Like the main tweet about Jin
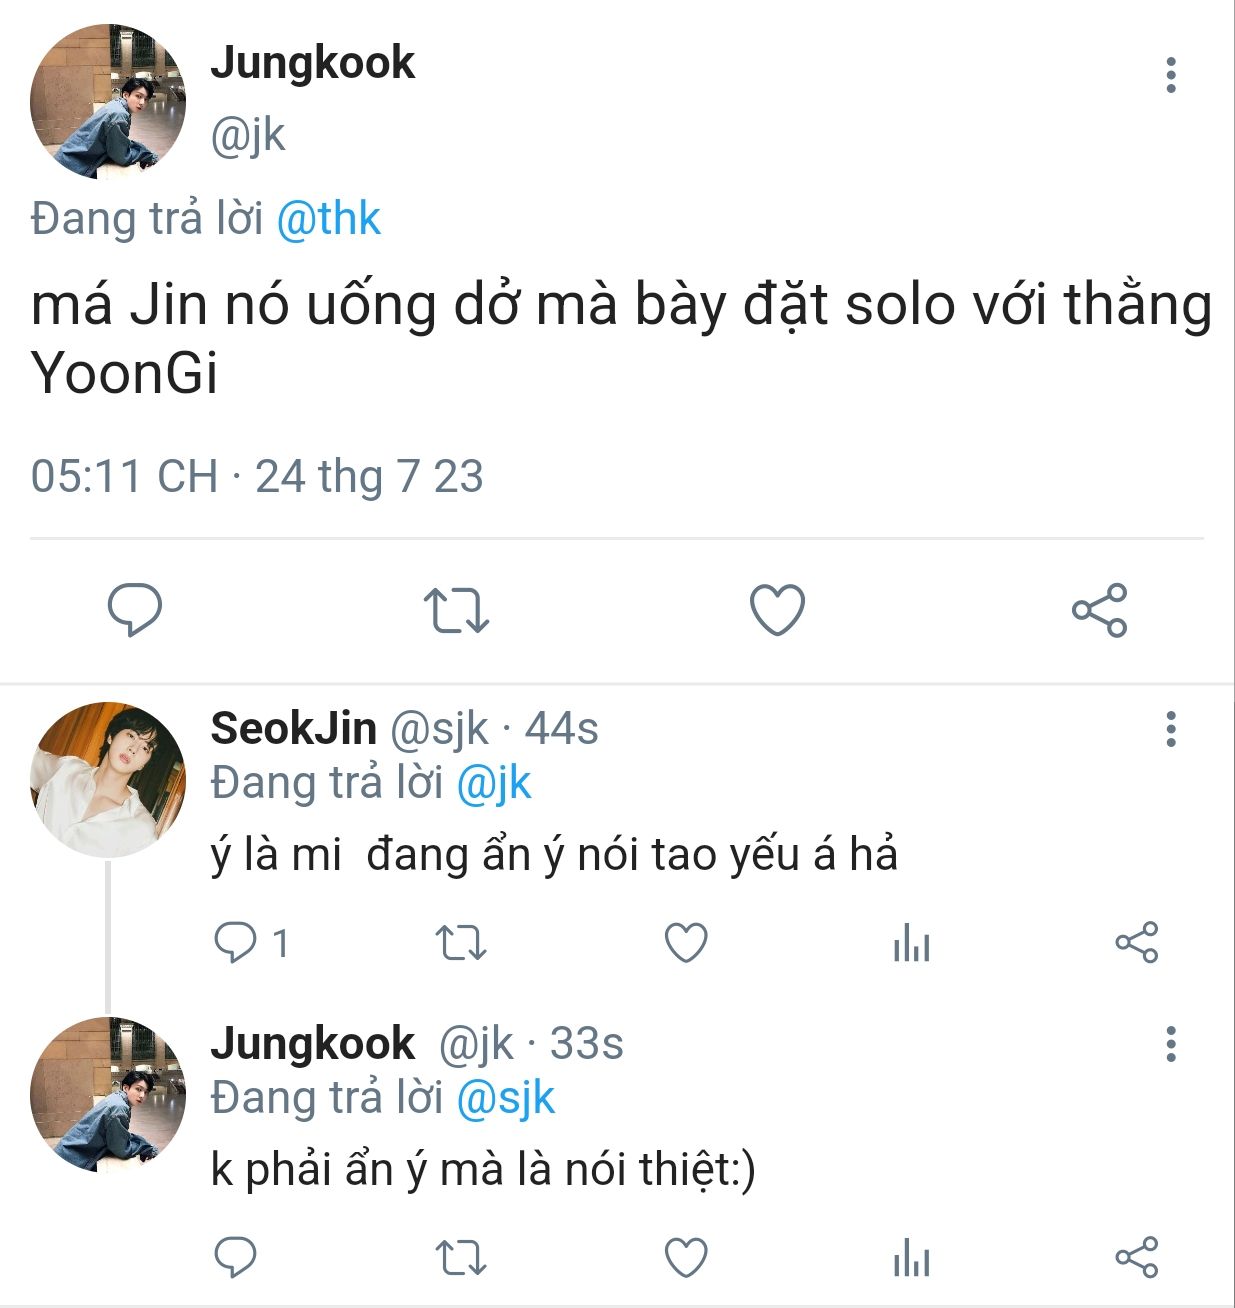 (777, 610)
